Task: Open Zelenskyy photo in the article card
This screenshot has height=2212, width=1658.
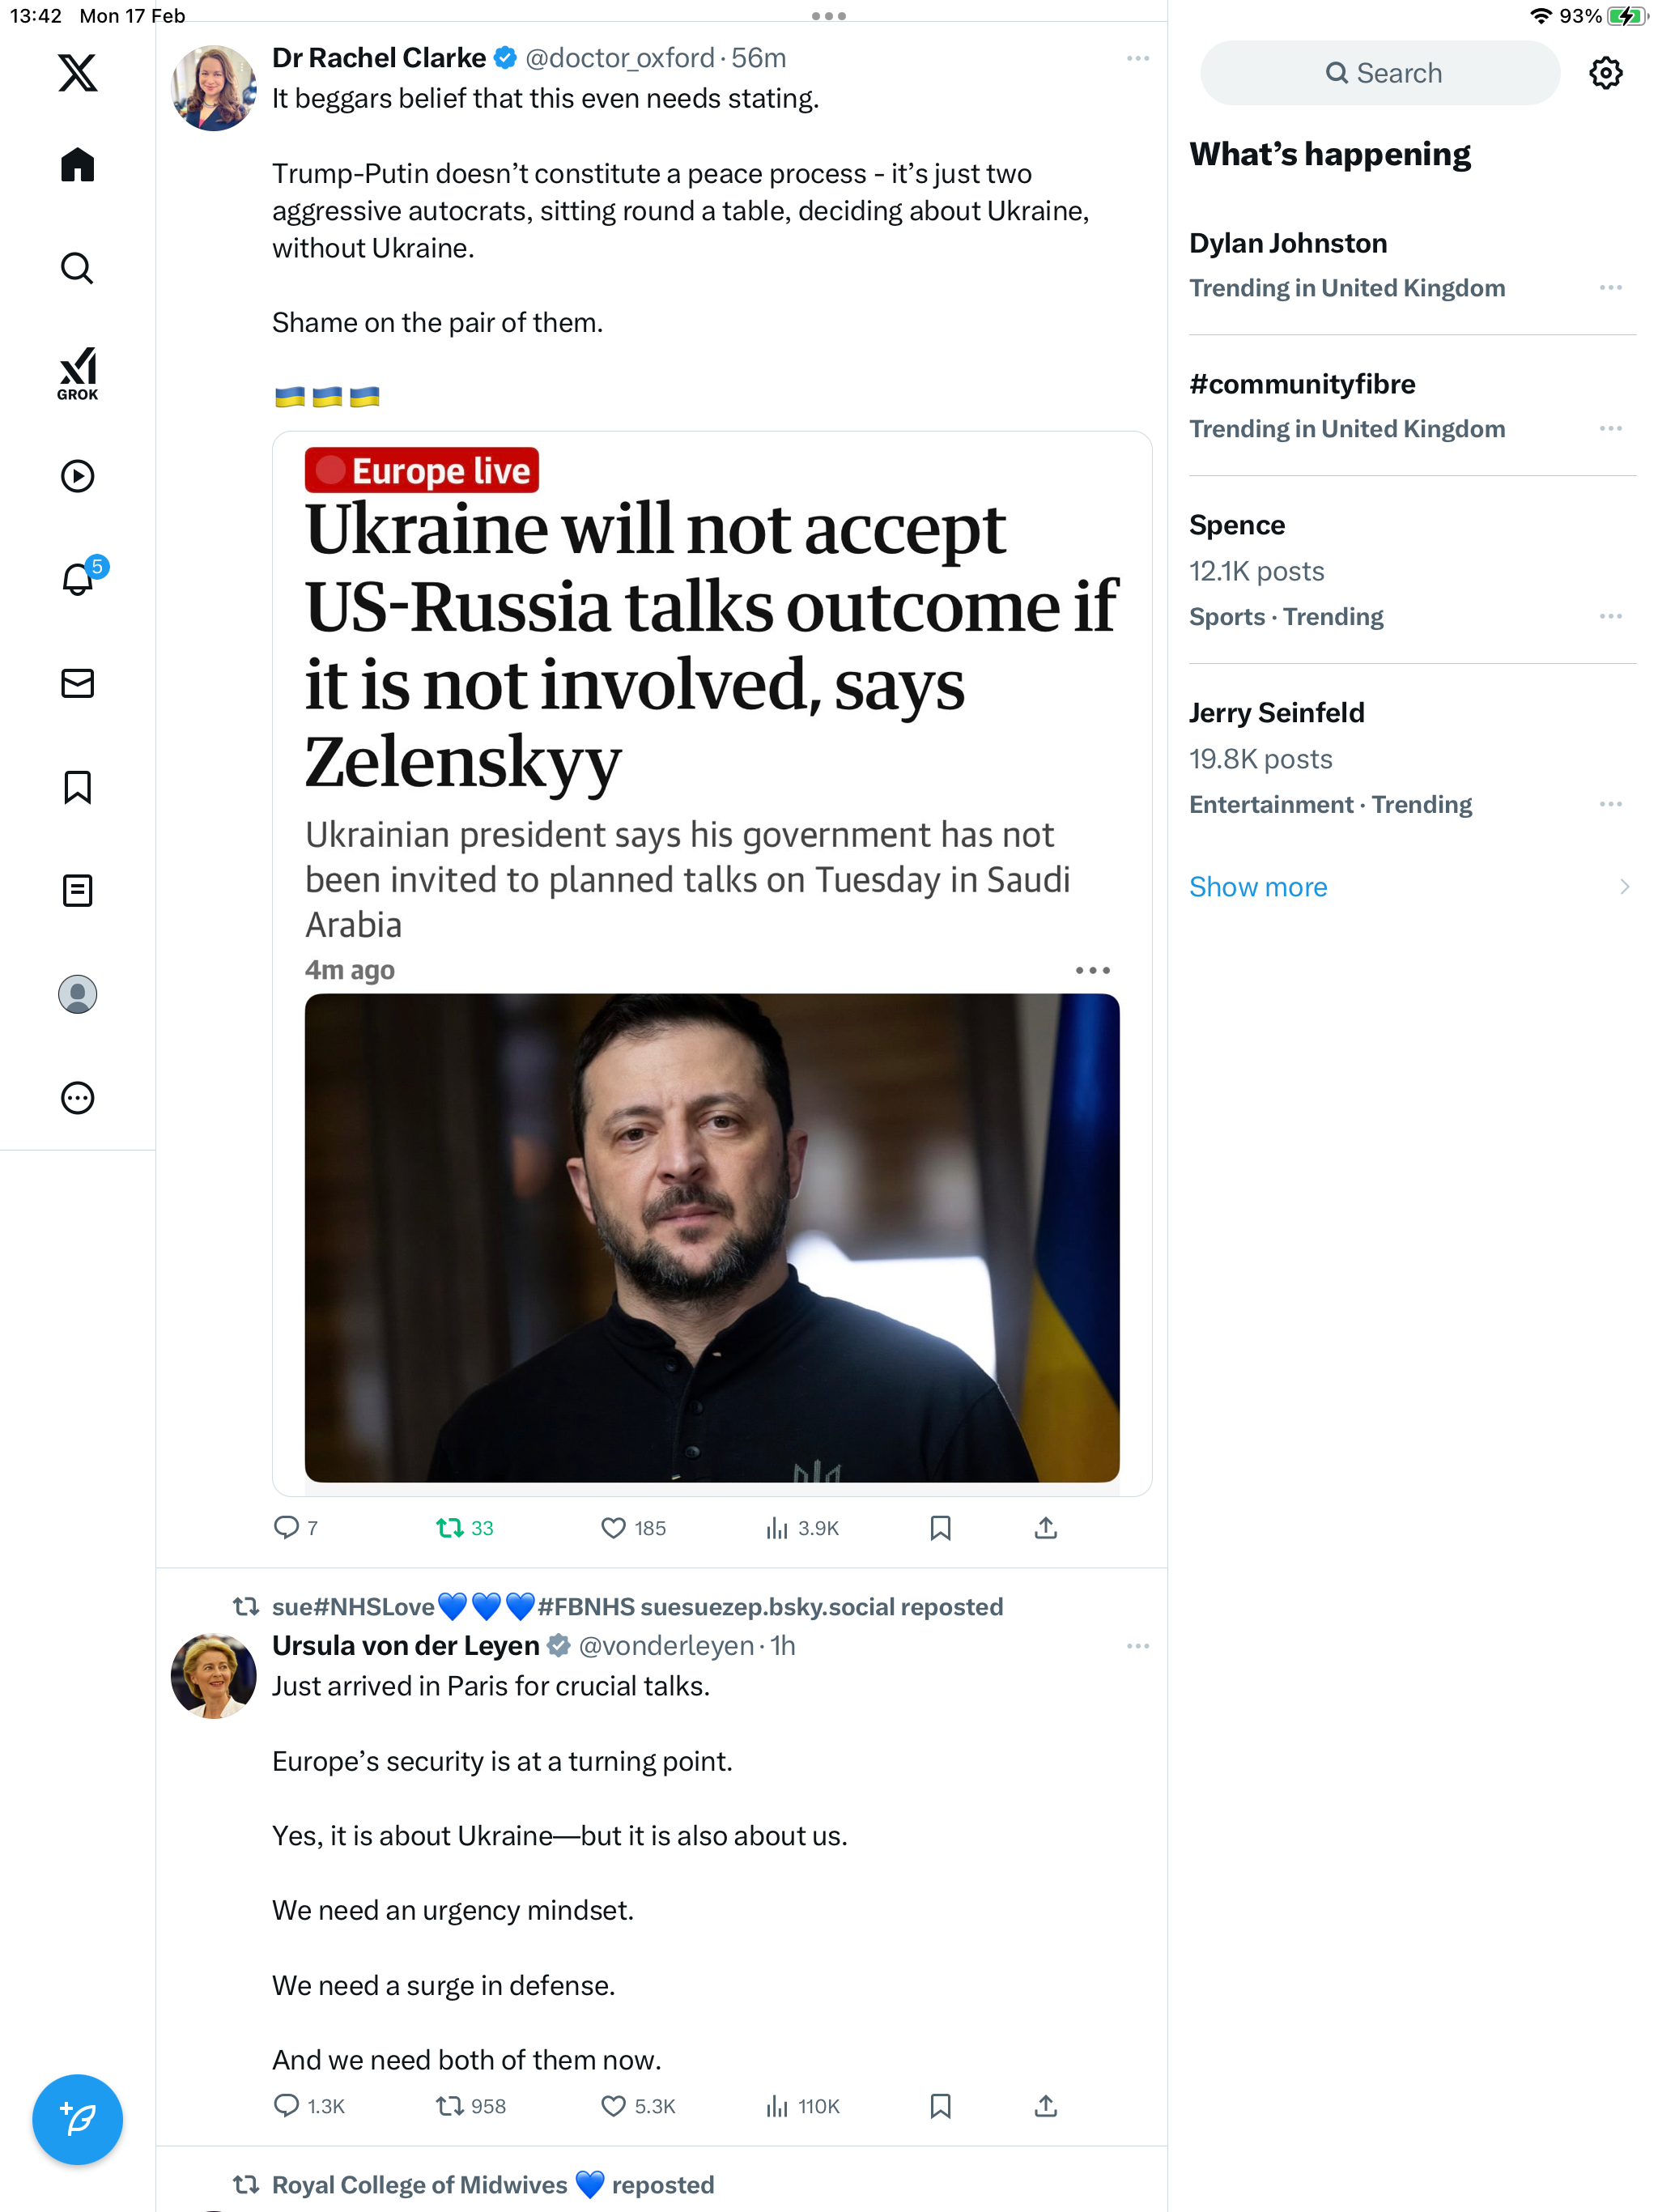Action: tap(712, 1237)
